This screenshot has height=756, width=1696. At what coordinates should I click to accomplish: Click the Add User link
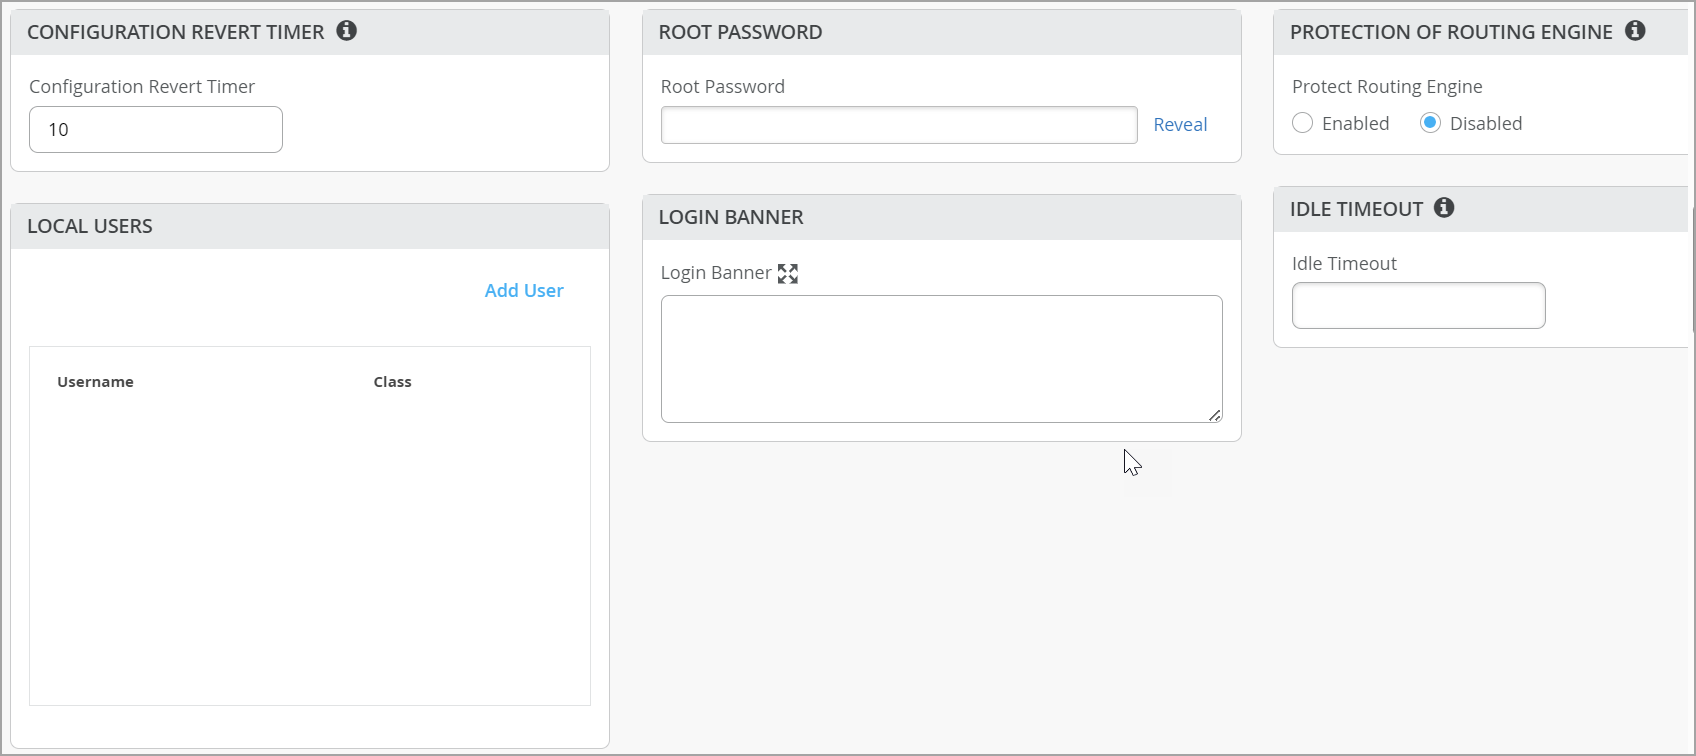(524, 291)
